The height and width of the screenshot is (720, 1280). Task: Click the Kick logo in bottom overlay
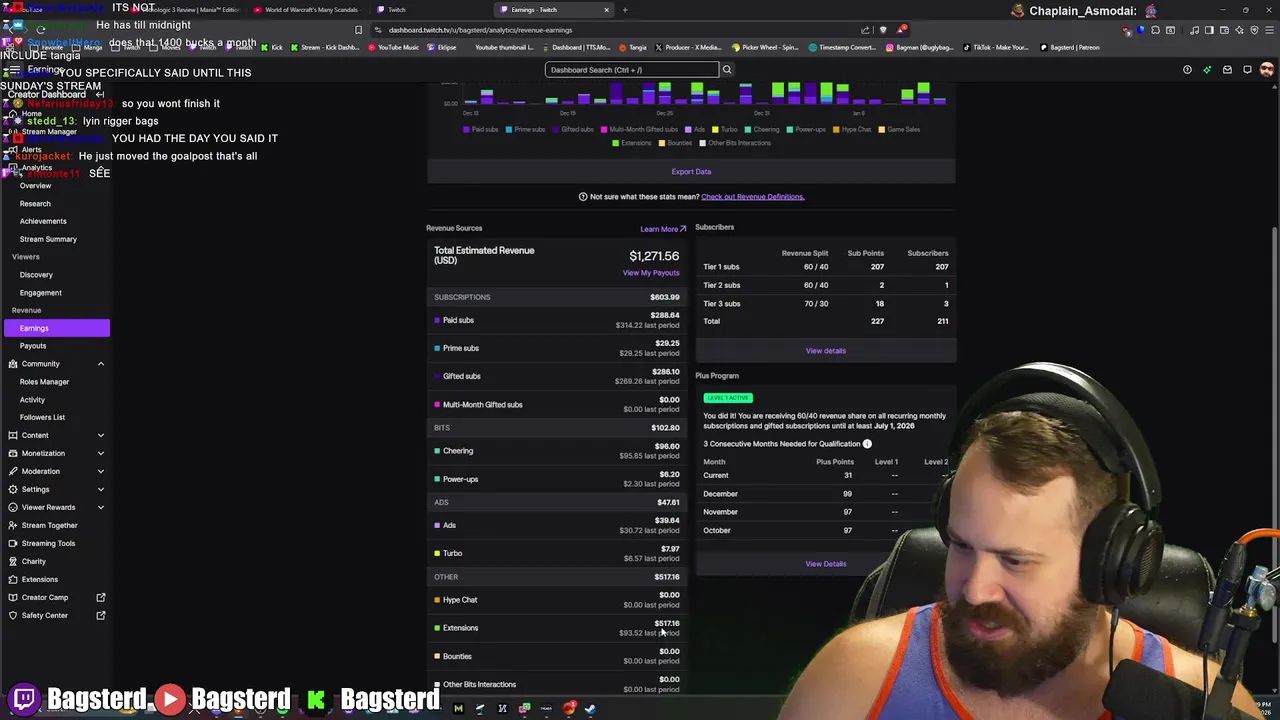pyautogui.click(x=316, y=699)
